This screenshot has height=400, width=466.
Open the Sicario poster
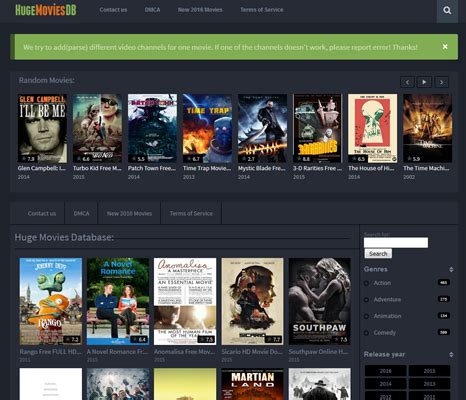(x=253, y=301)
